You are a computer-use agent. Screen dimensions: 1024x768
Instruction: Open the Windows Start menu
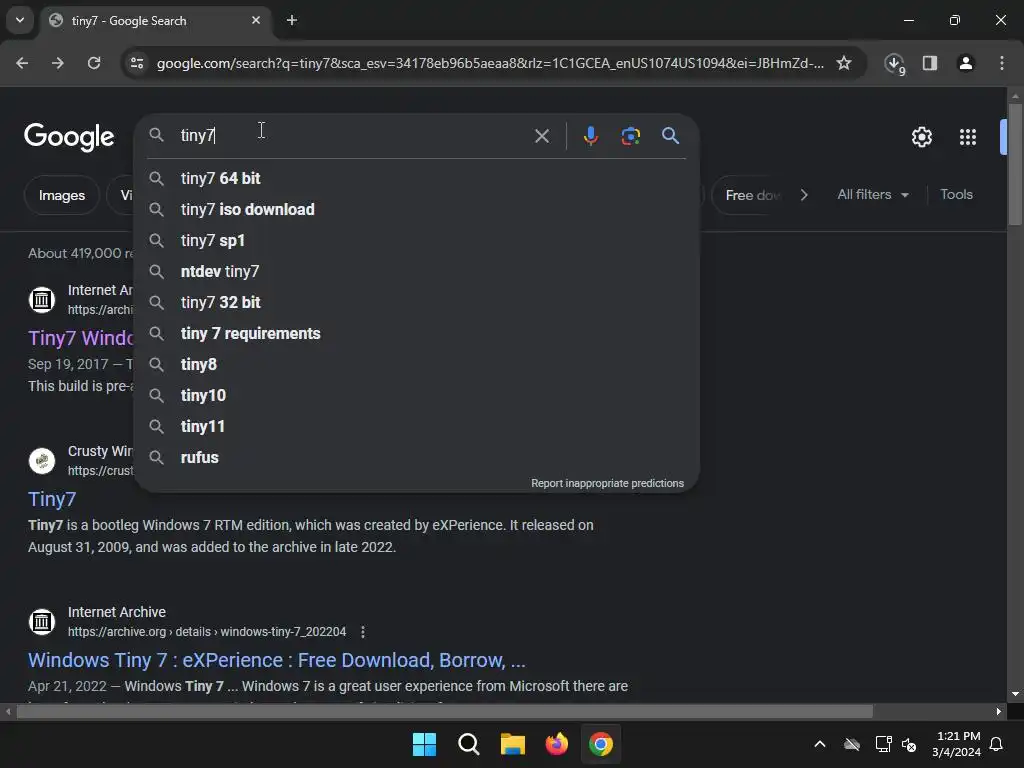pyautogui.click(x=424, y=744)
